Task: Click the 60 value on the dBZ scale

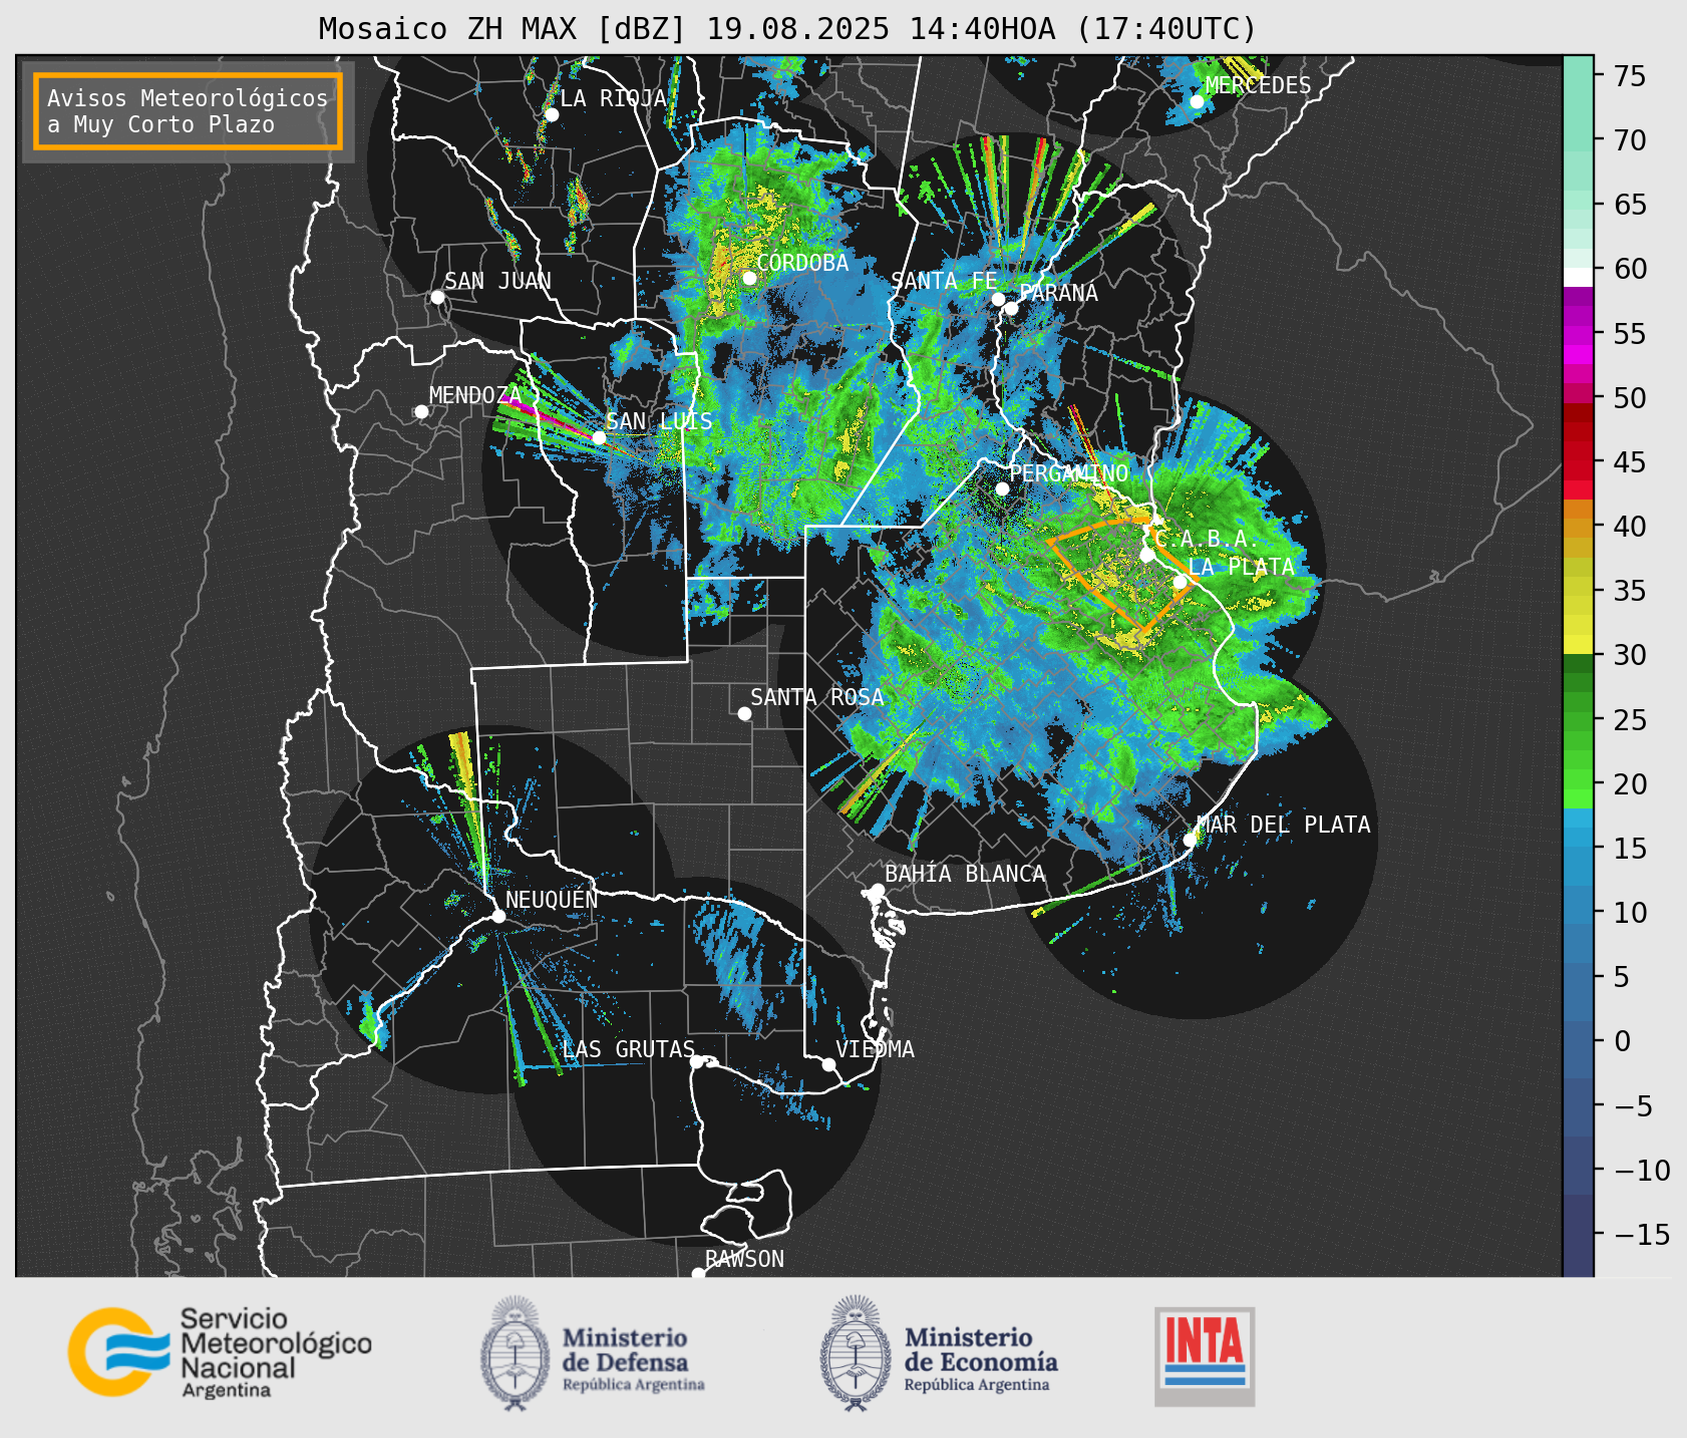Action: pos(1629,269)
